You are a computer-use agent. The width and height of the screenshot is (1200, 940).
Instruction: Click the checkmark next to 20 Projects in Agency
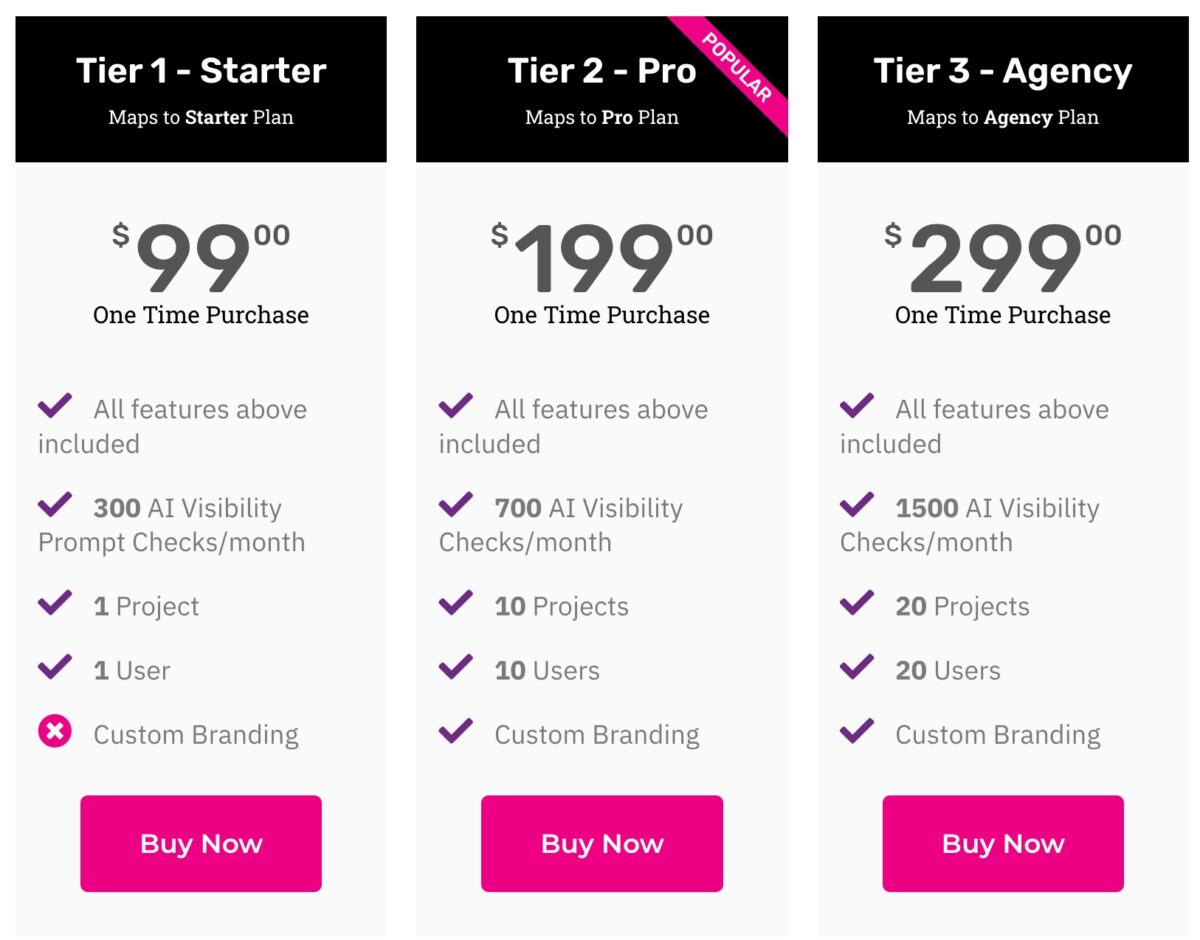856,605
